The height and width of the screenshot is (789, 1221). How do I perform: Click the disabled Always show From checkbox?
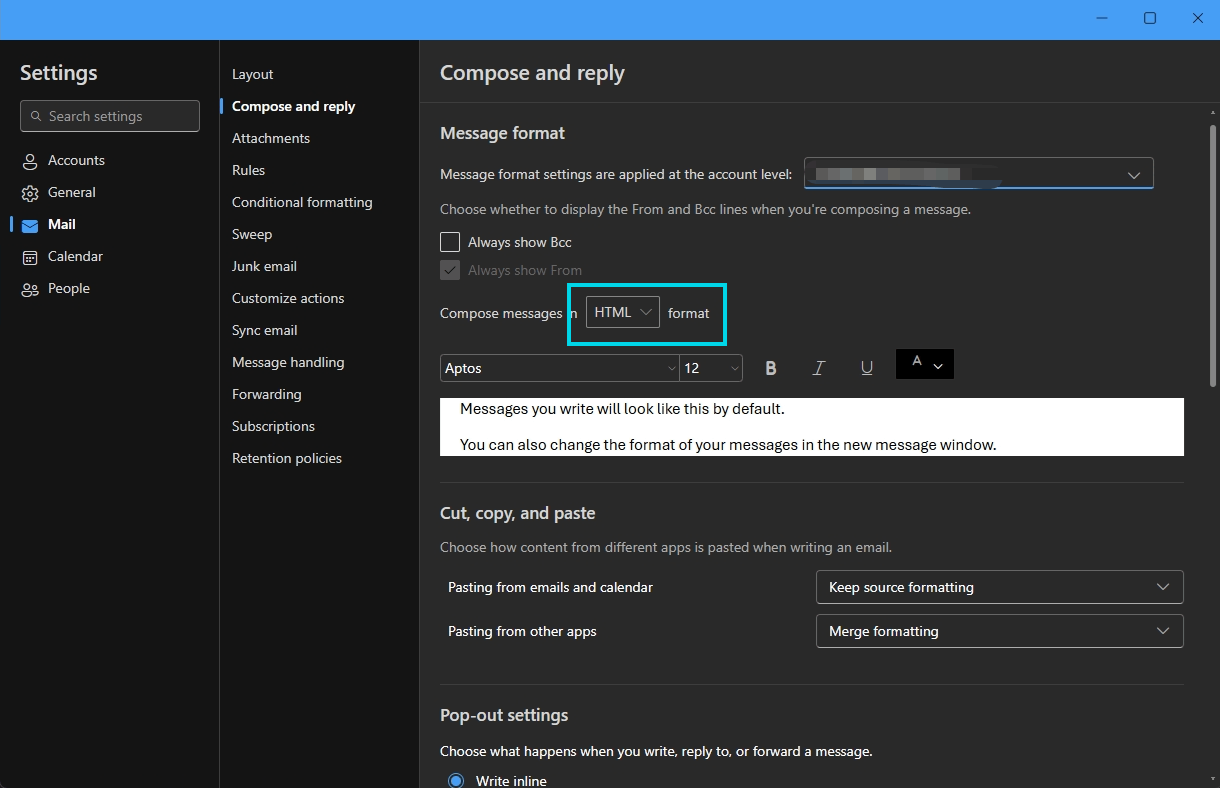[450, 270]
